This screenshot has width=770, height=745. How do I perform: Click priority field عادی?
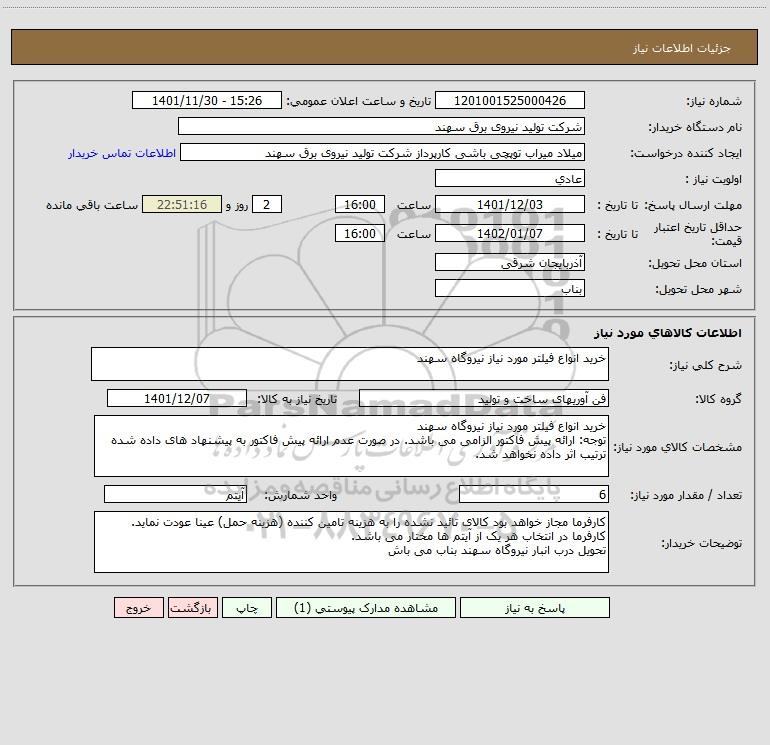[x=510, y=178]
